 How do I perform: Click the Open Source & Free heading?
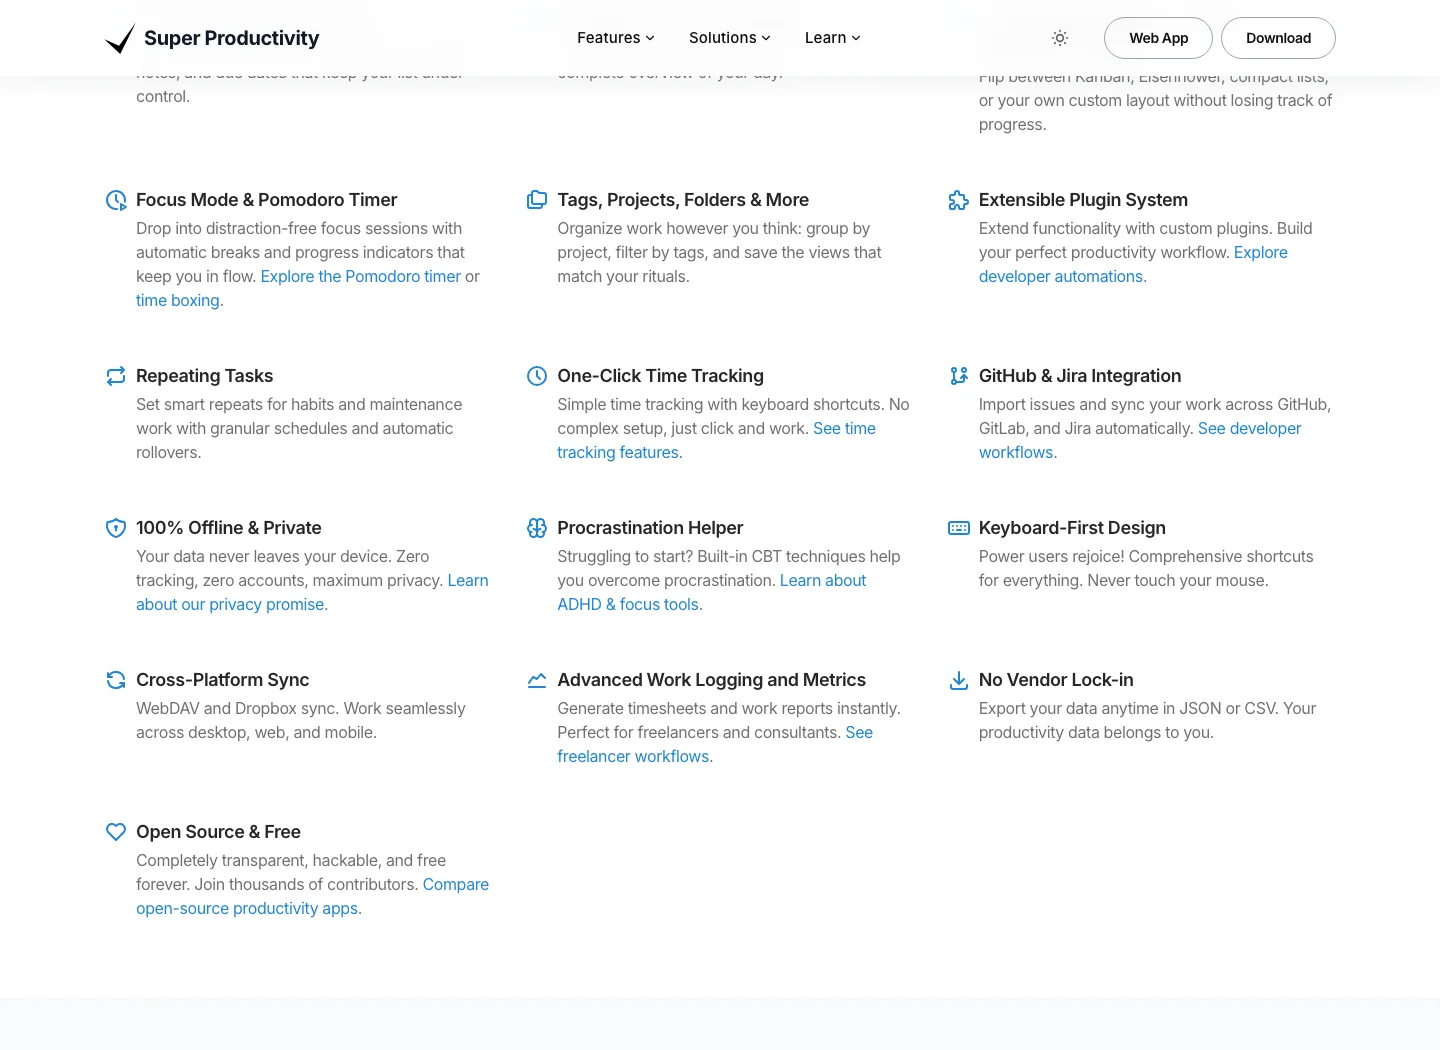click(218, 832)
